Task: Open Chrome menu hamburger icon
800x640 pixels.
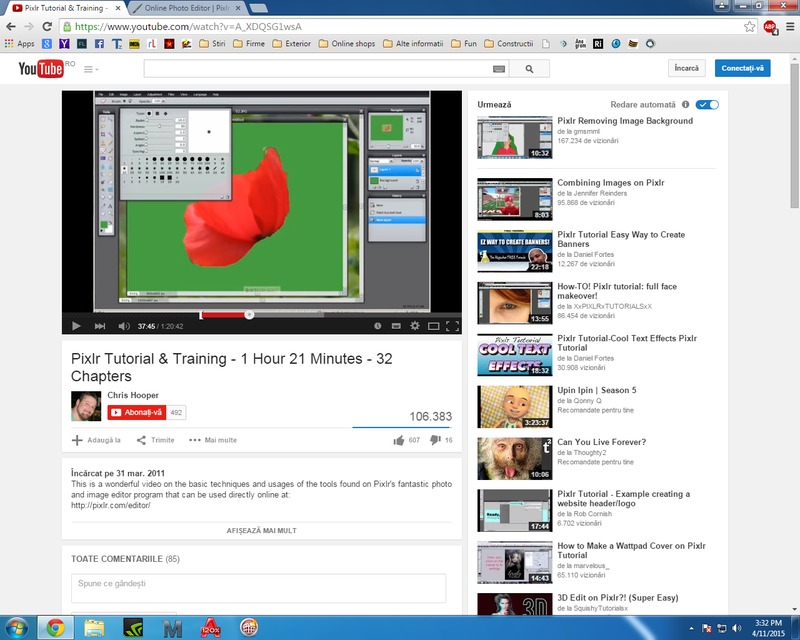Action: coord(790,27)
